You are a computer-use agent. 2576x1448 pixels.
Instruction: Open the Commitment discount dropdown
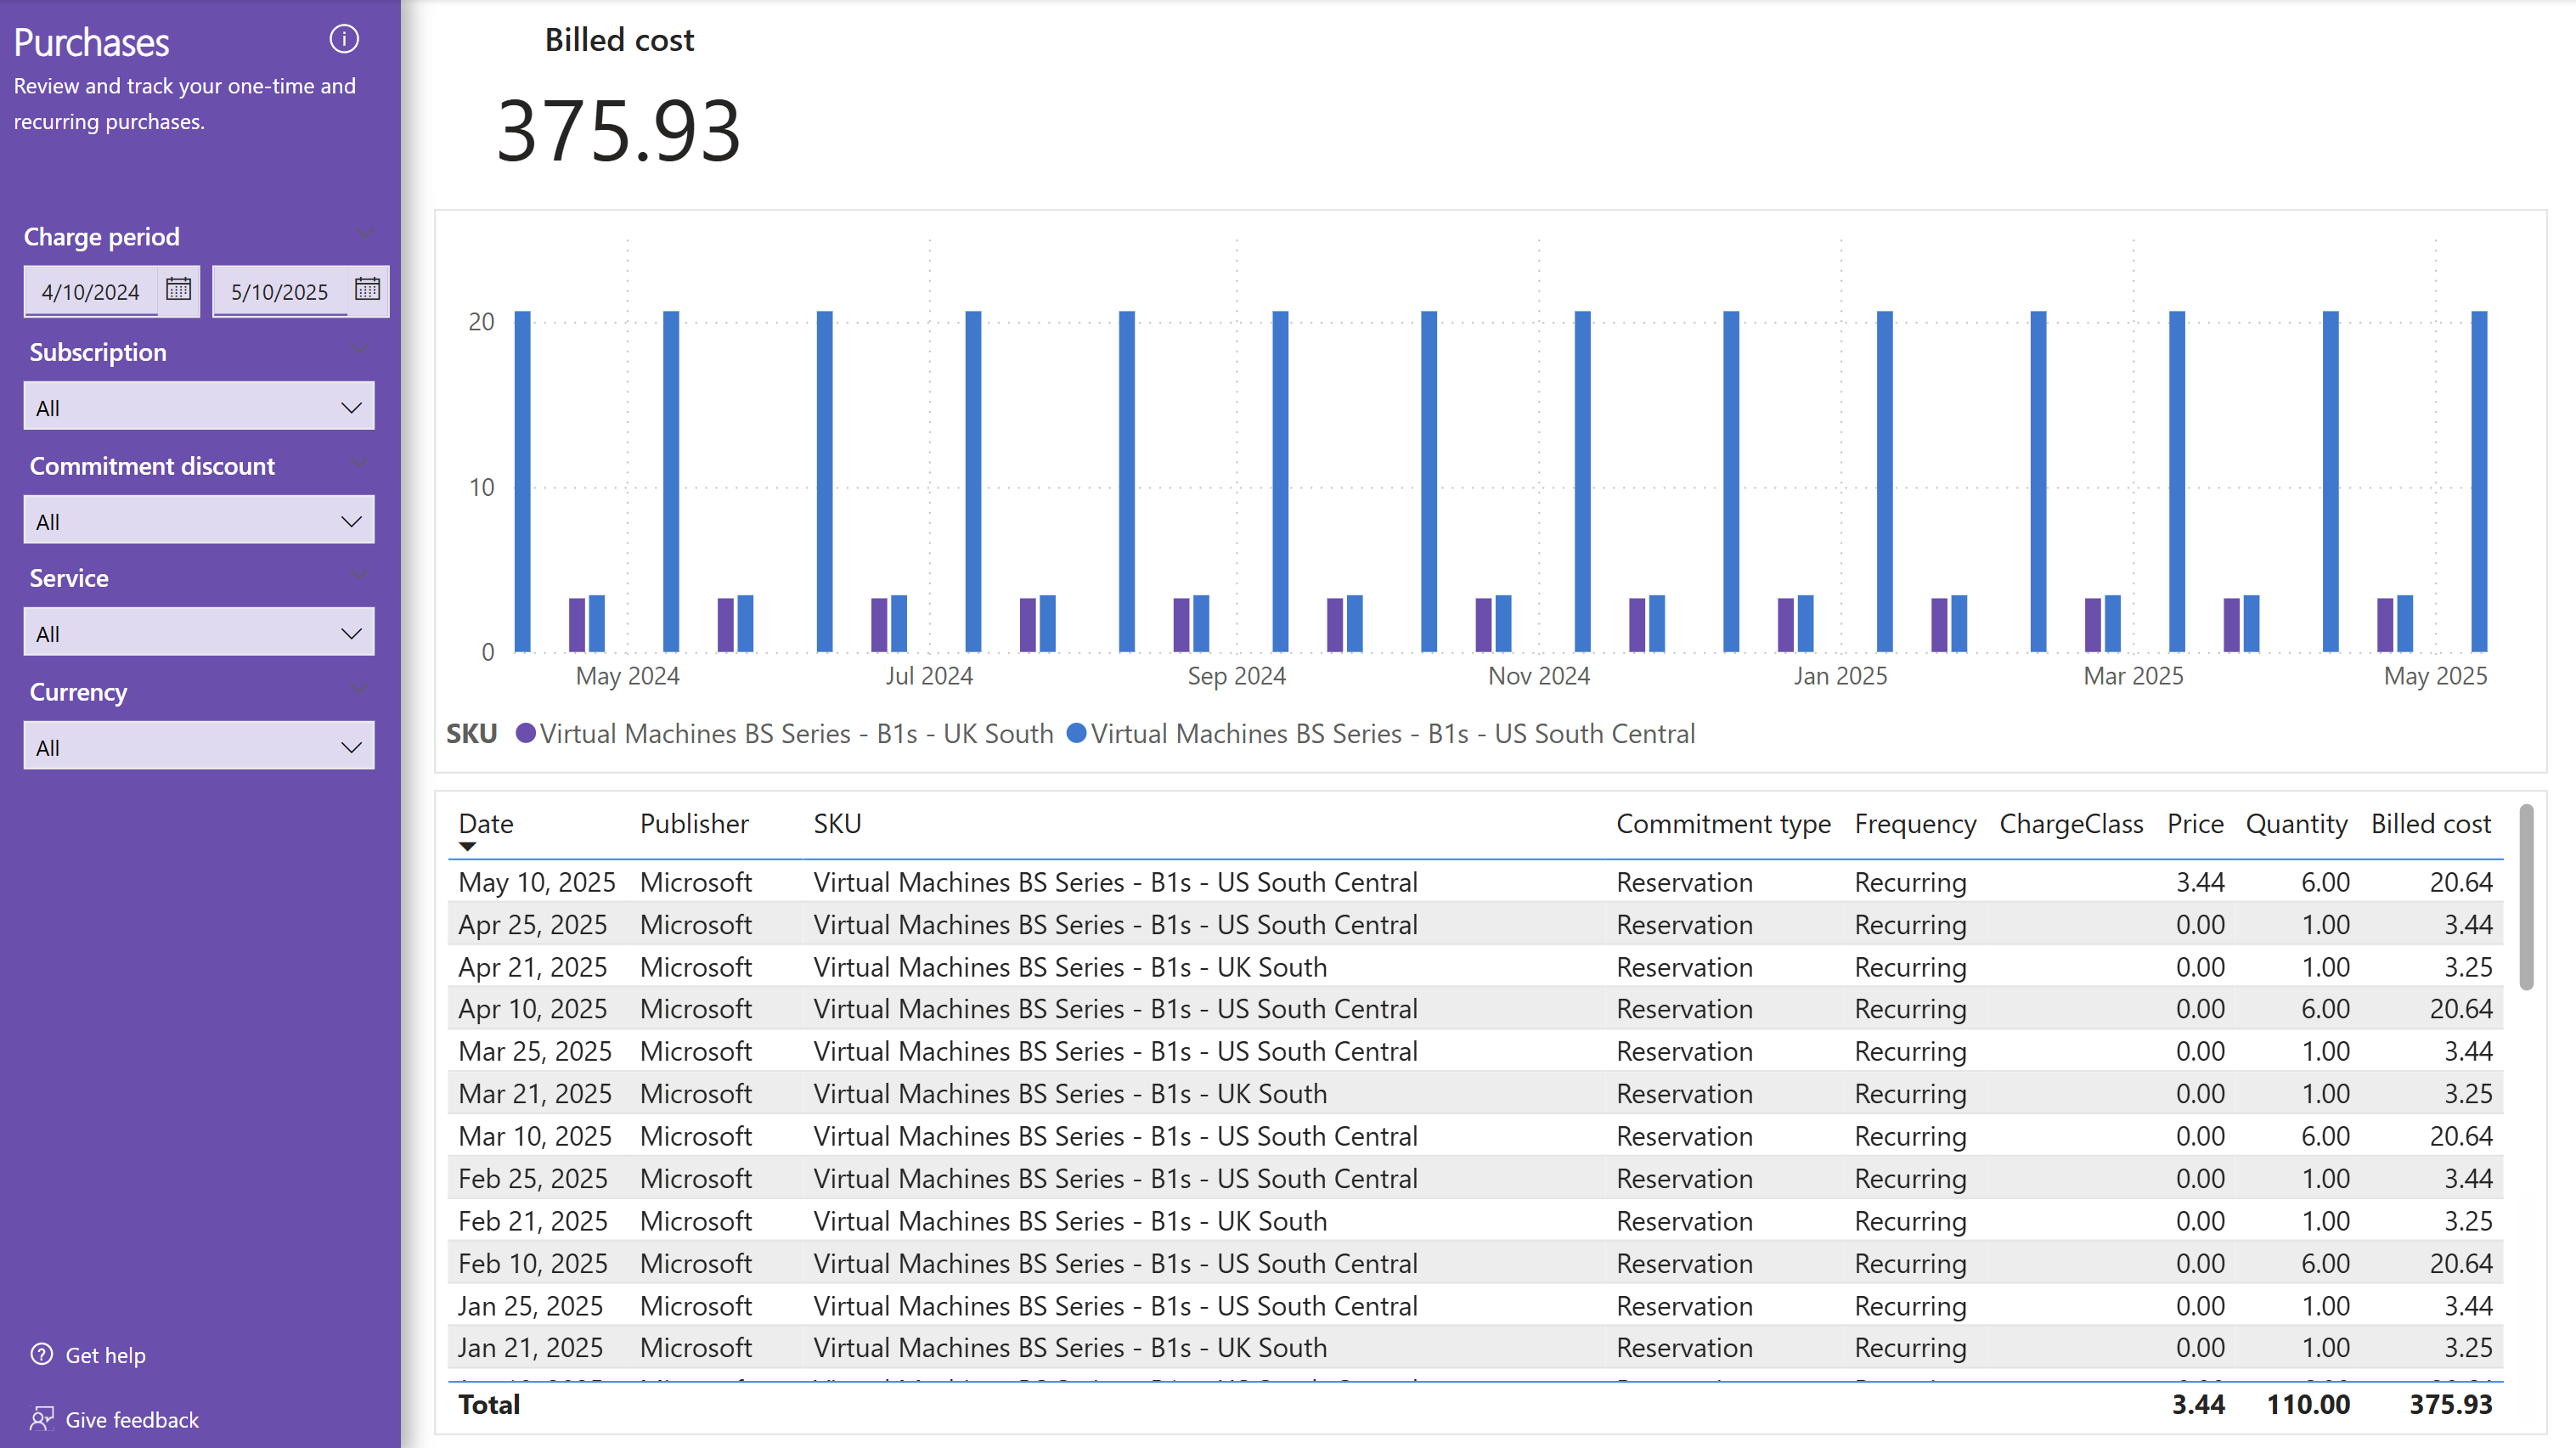199,521
